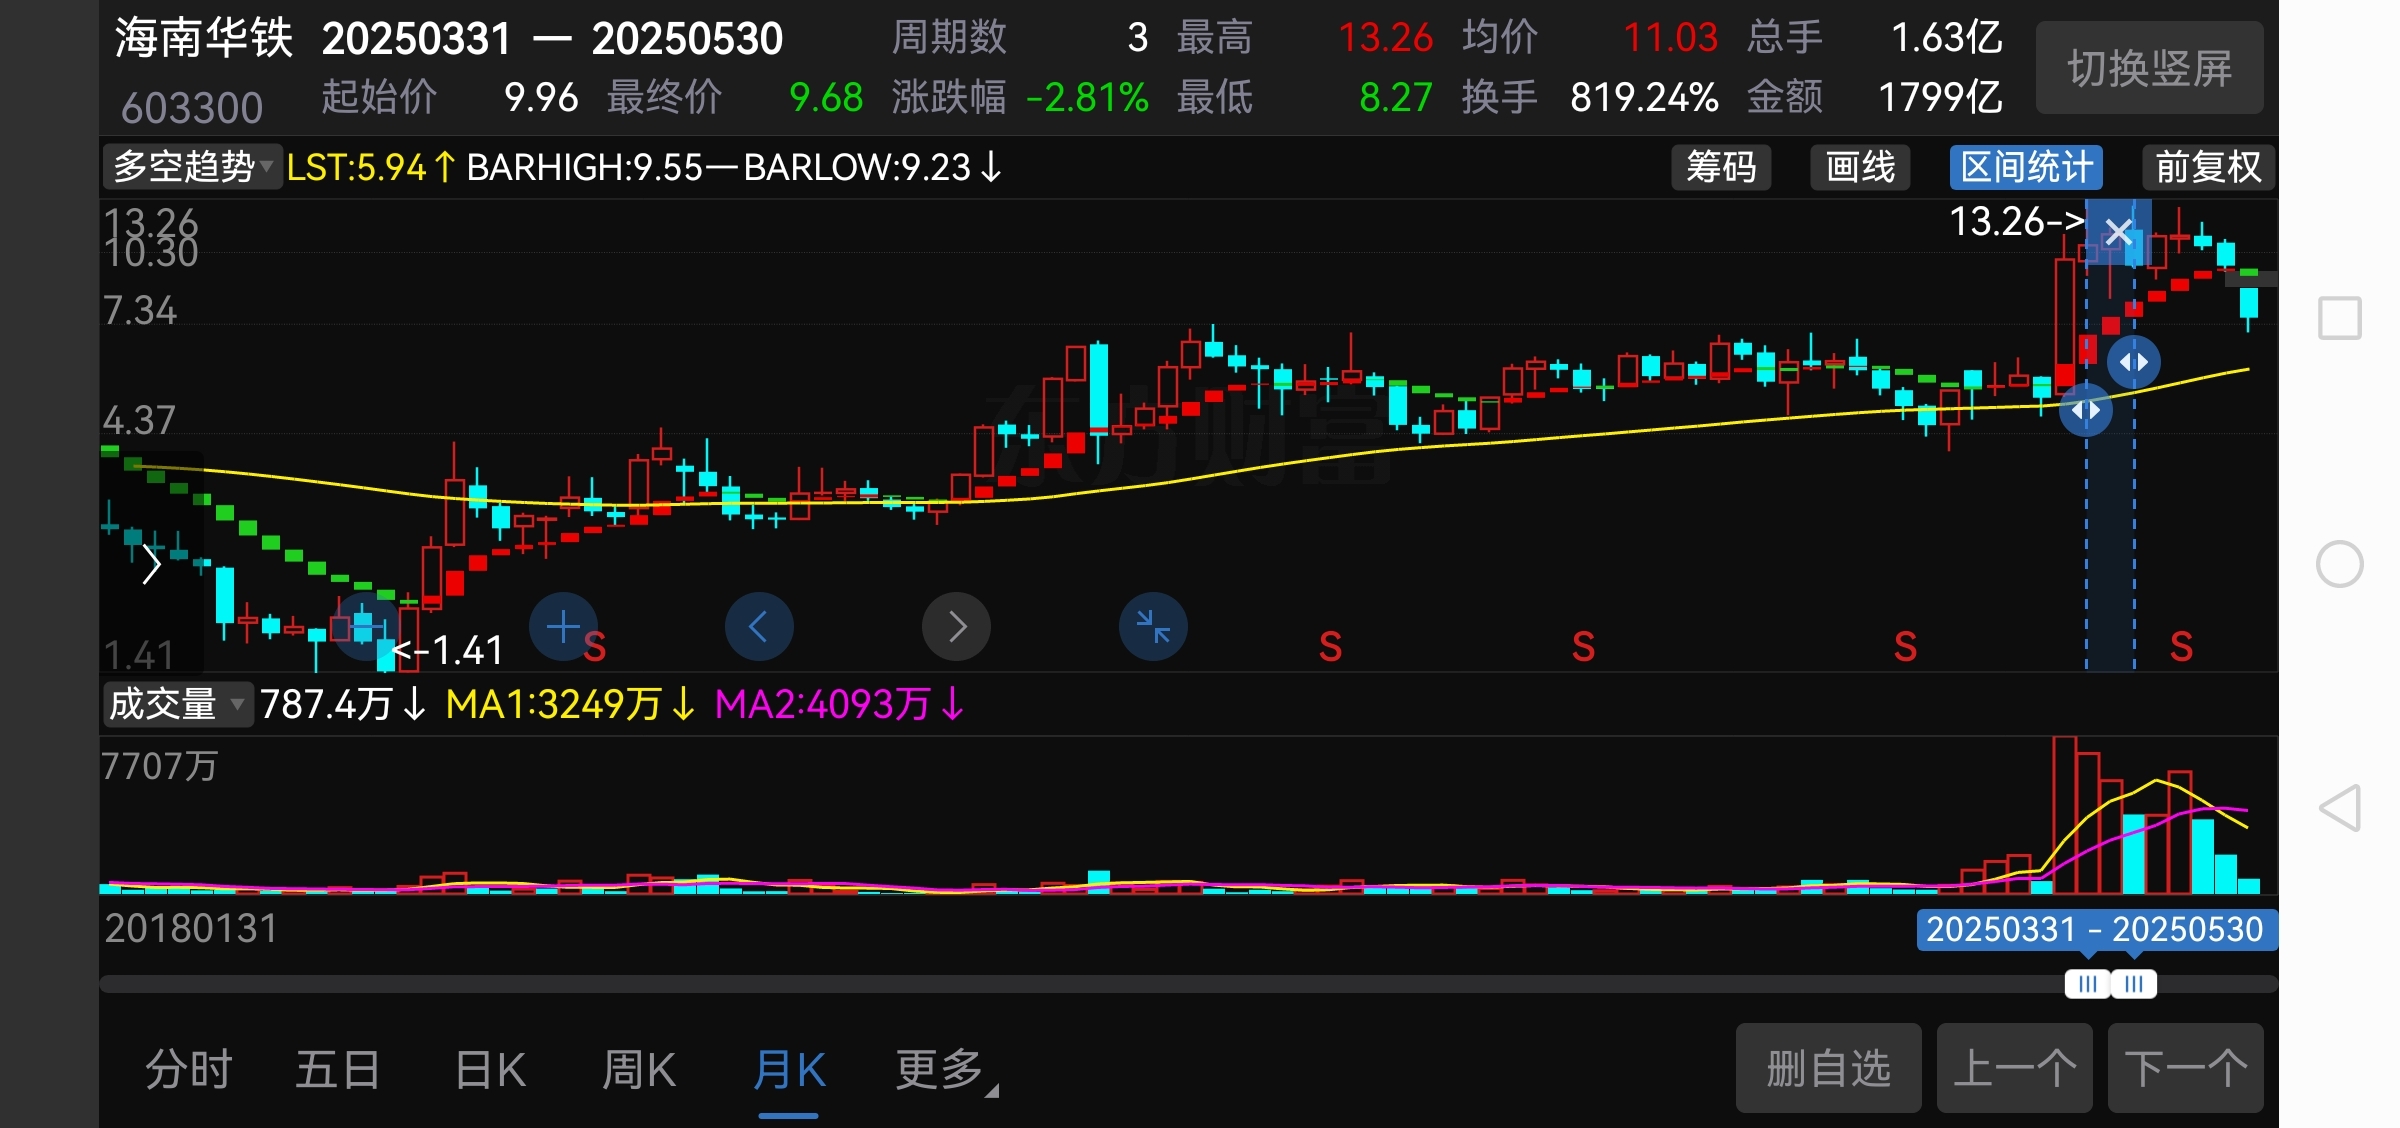Tap the Android home circle icon

coord(2340,564)
